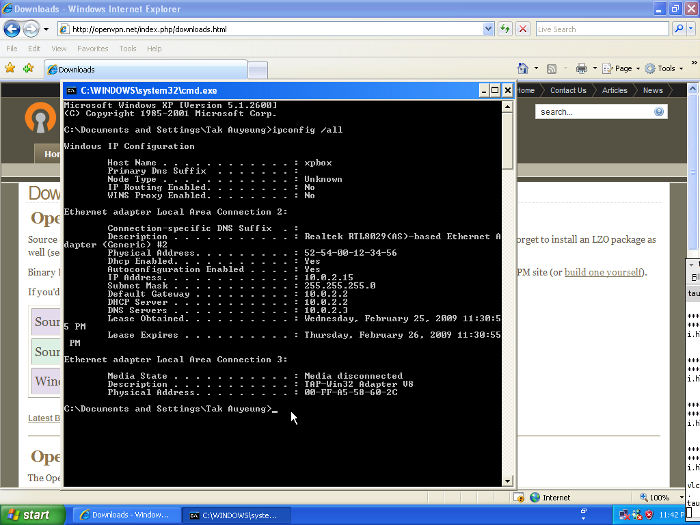Close the cmd.exe window
Image resolution: width=700 pixels, height=525 pixels.
pos(508,91)
